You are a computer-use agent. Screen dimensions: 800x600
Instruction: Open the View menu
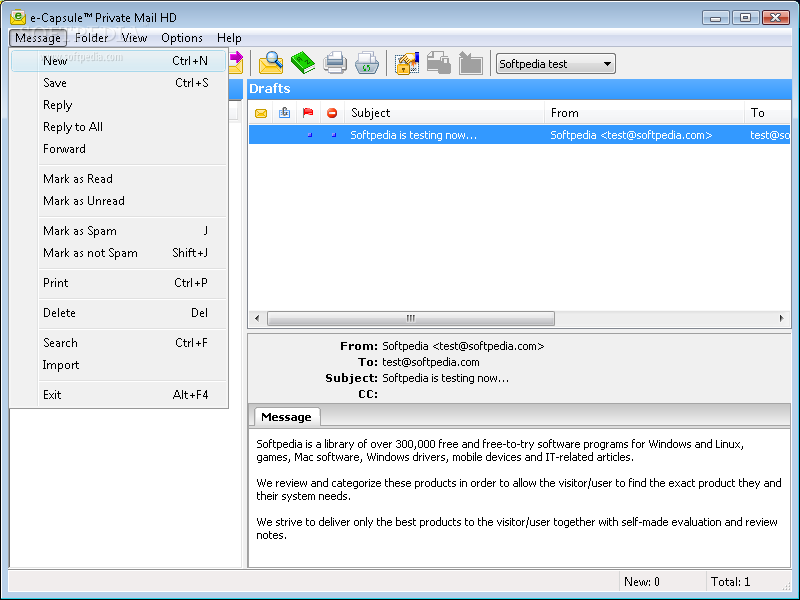tap(134, 38)
